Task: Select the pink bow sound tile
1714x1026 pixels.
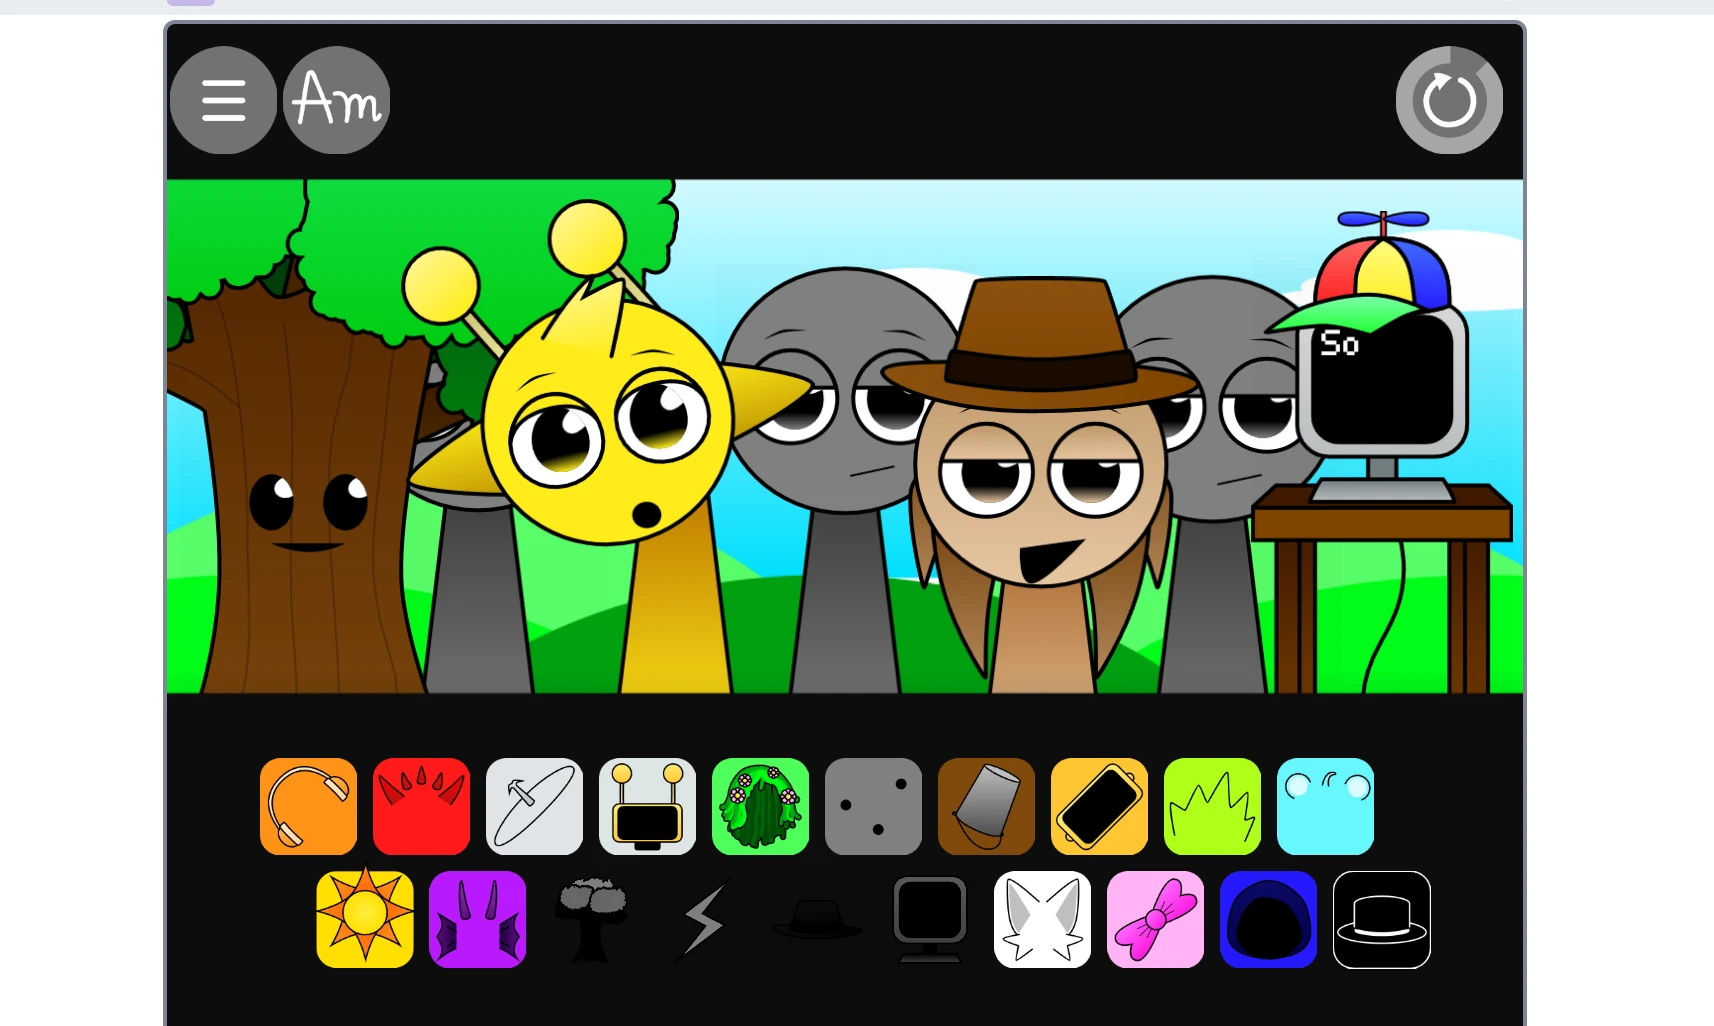Action: pyautogui.click(x=1155, y=920)
